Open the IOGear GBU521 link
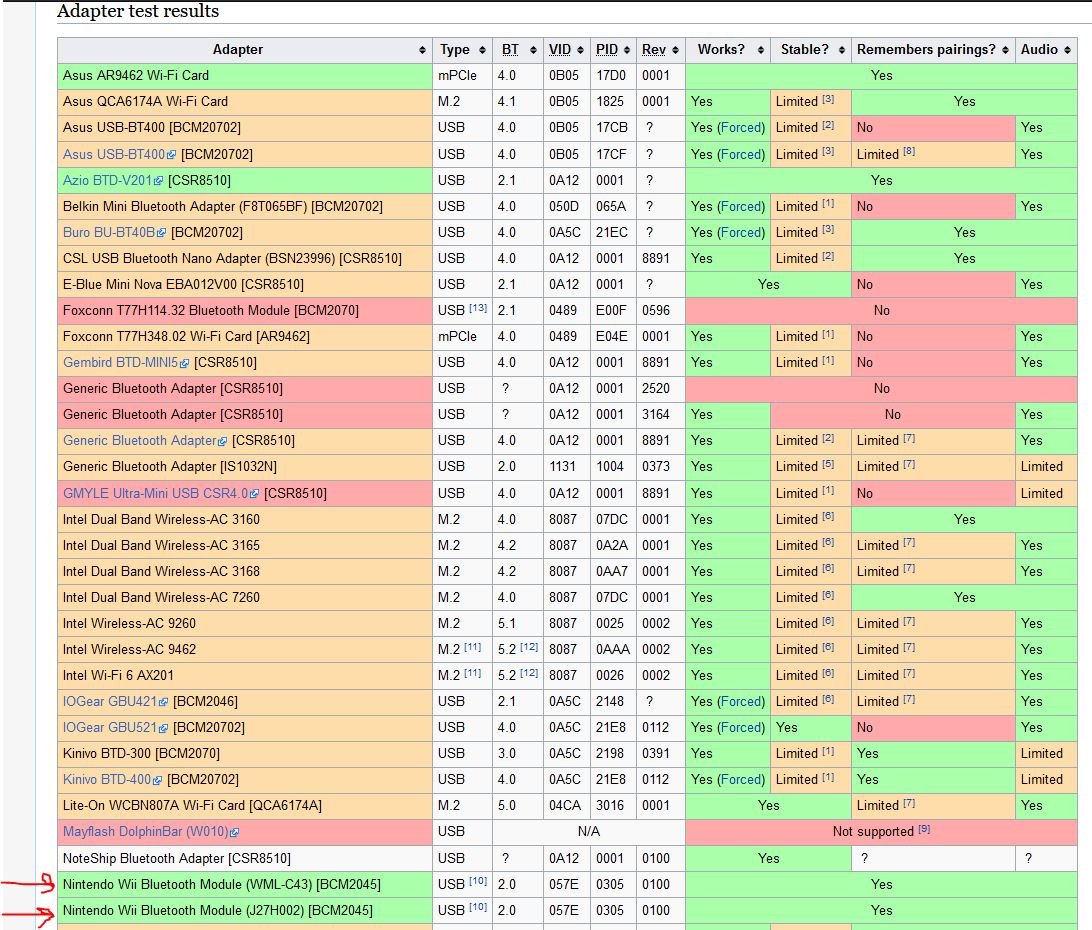The image size is (1092, 930). click(x=115, y=727)
